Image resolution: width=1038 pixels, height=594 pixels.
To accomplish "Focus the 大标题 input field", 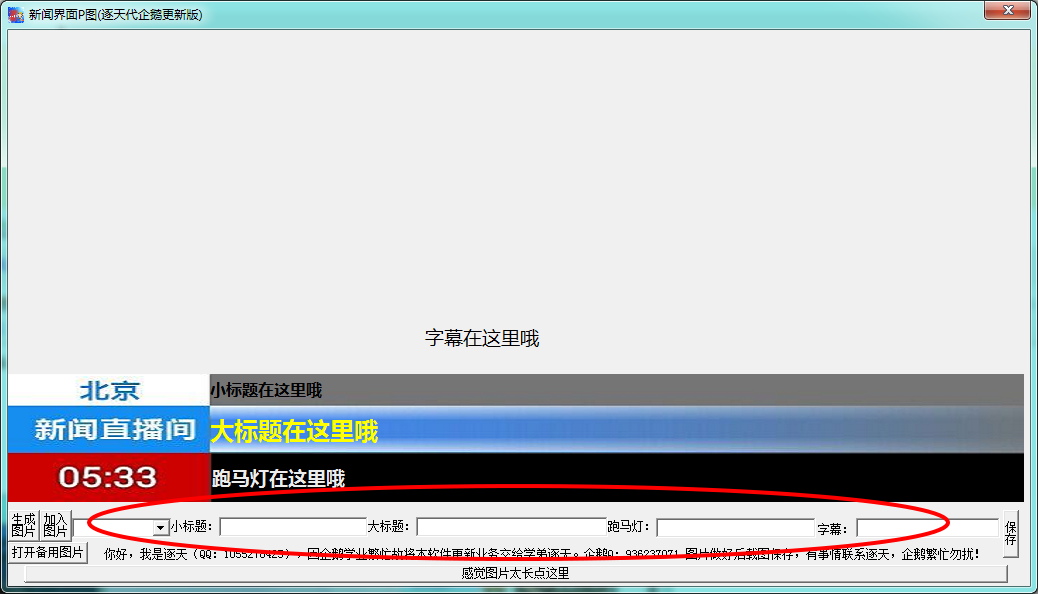I will [511, 527].
